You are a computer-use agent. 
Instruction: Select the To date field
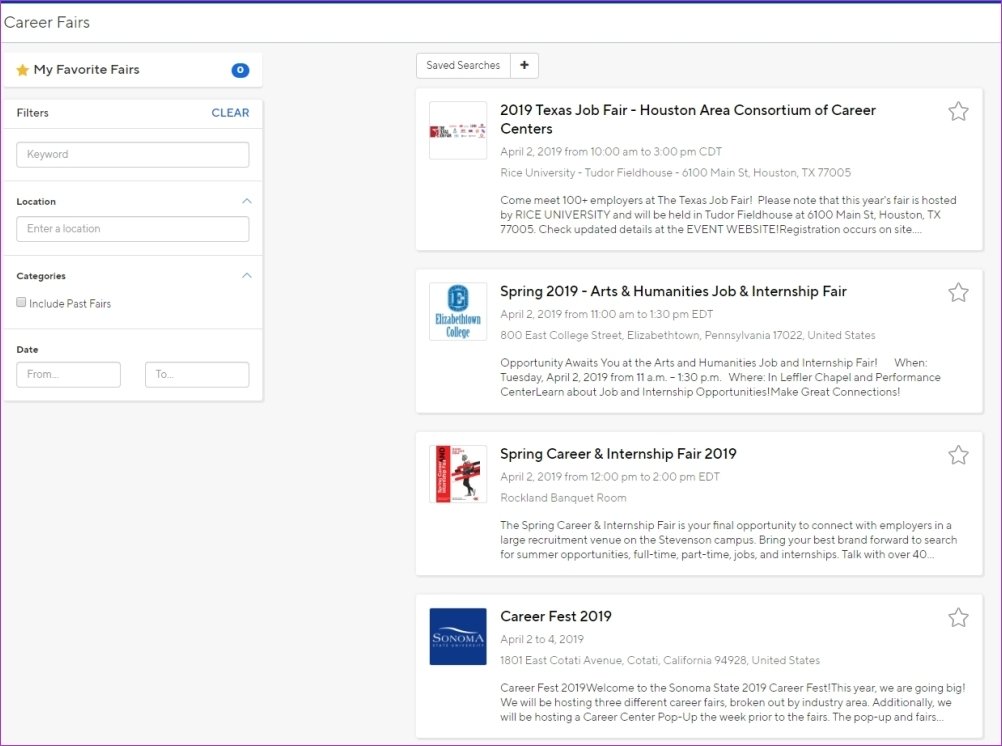click(197, 375)
